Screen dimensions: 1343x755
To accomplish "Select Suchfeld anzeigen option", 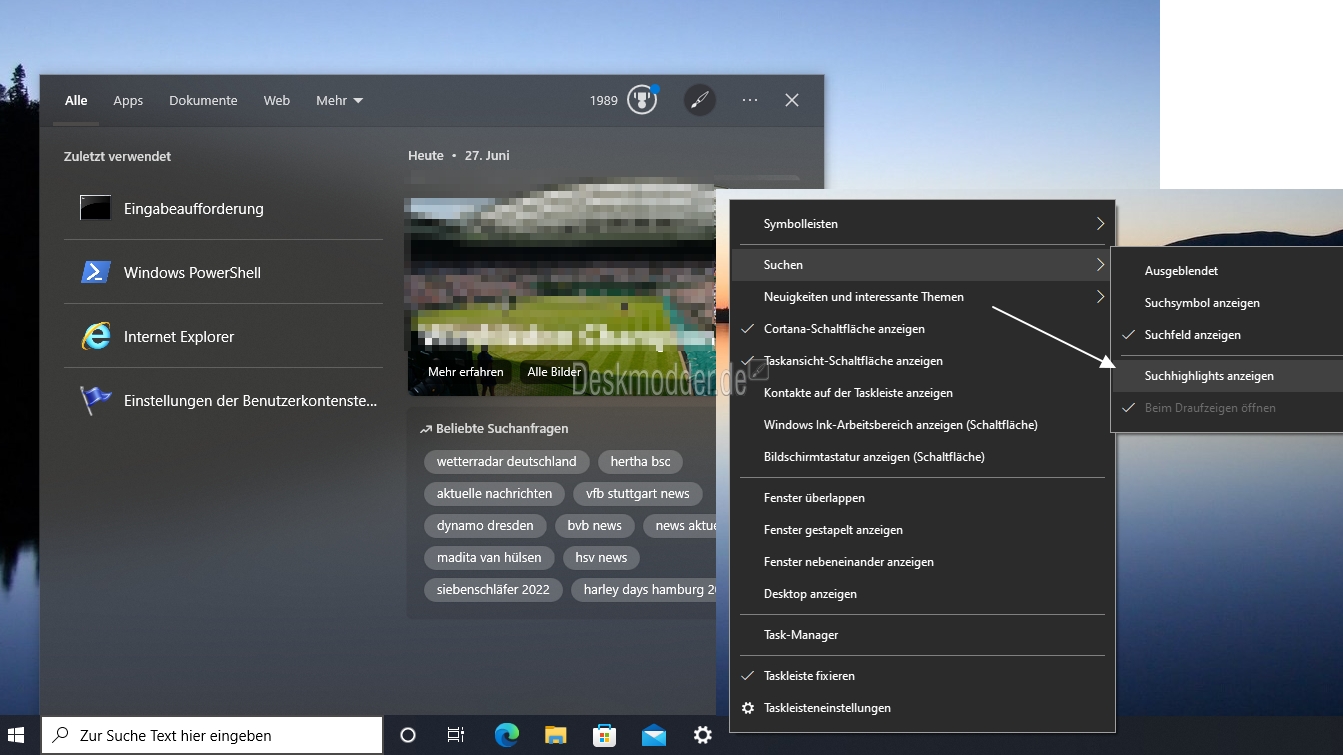I will (x=1192, y=335).
